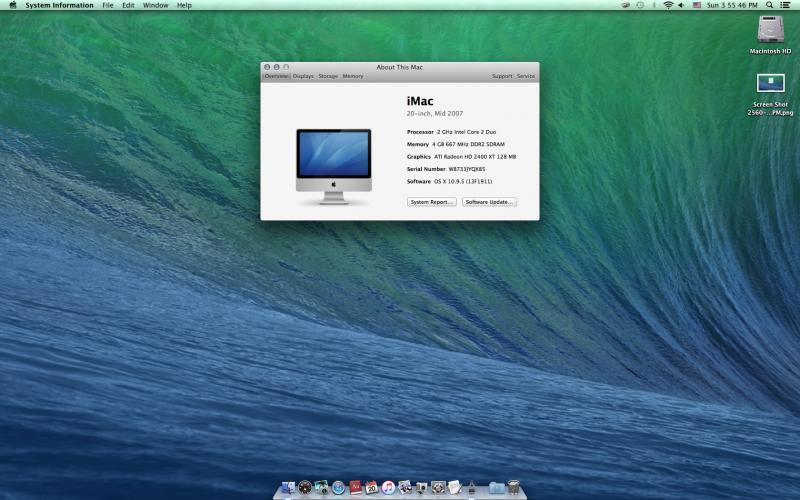Click the Bluetooth icon in the menu bar
This screenshot has width=800, height=500.
click(x=654, y=5)
